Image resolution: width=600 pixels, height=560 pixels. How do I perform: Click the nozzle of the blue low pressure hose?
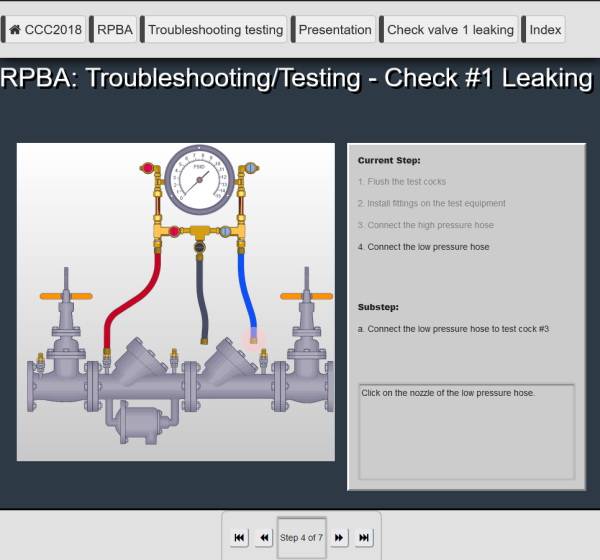point(253,338)
